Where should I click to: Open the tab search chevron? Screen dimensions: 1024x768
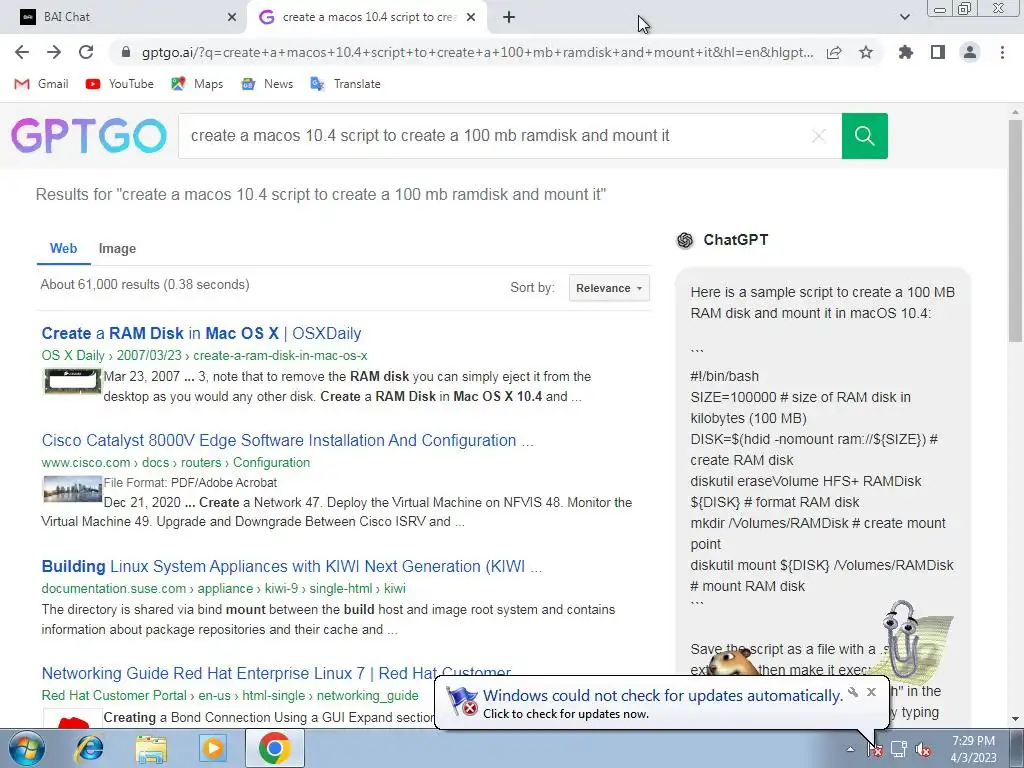pos(904,17)
